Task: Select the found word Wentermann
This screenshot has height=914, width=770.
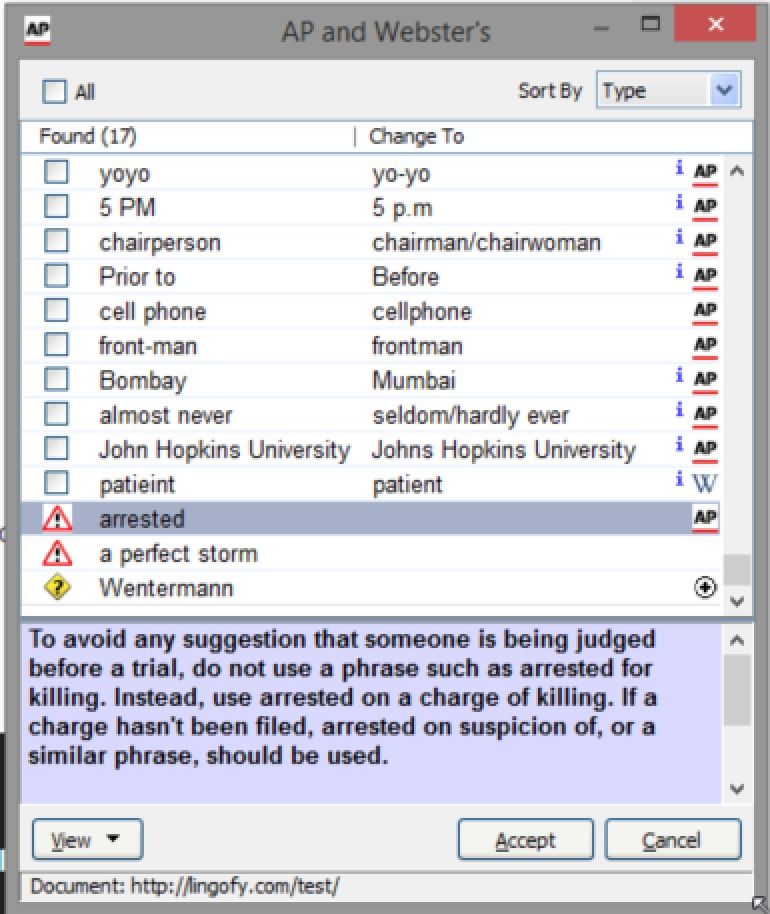Action: [166, 588]
